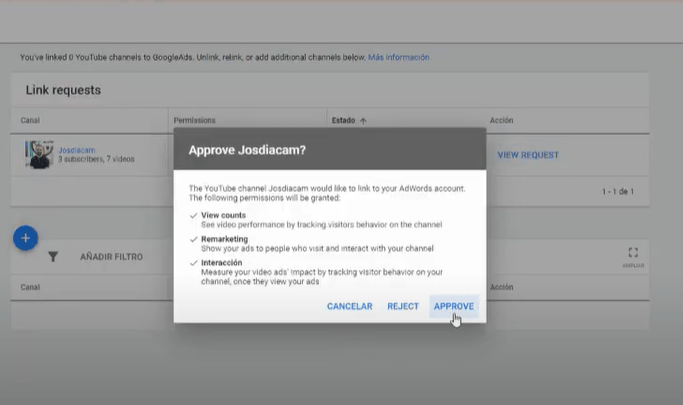Click the blue plus add channel button

25,238
